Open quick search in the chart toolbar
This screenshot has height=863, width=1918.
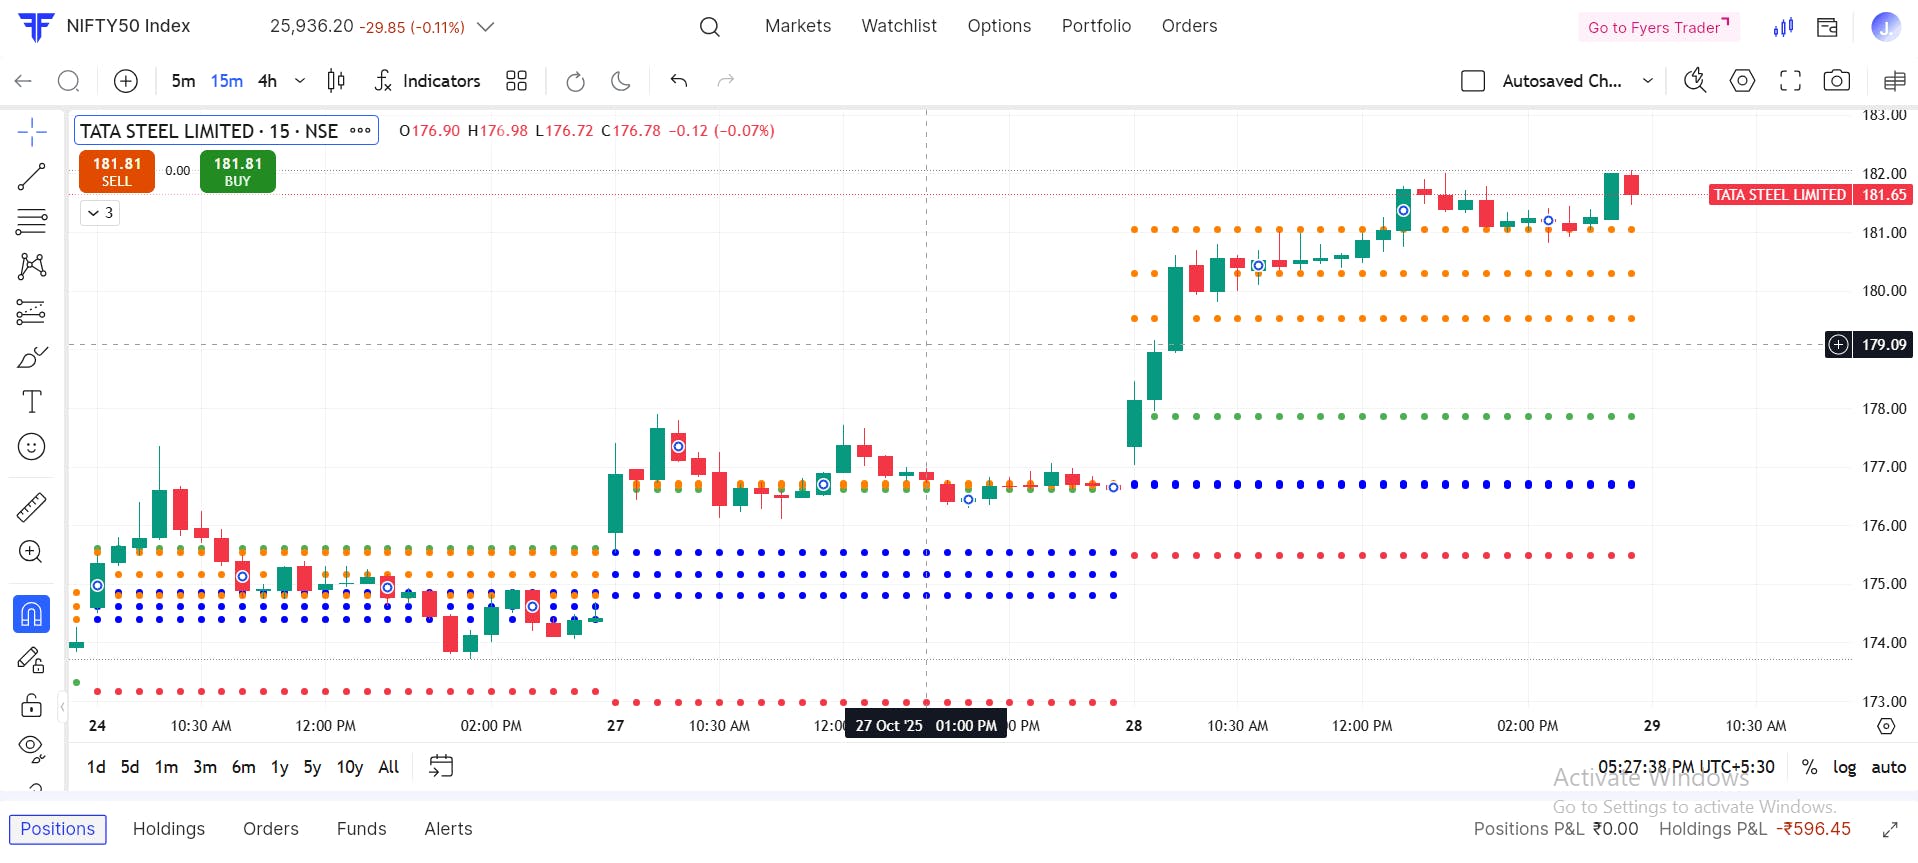click(1695, 81)
